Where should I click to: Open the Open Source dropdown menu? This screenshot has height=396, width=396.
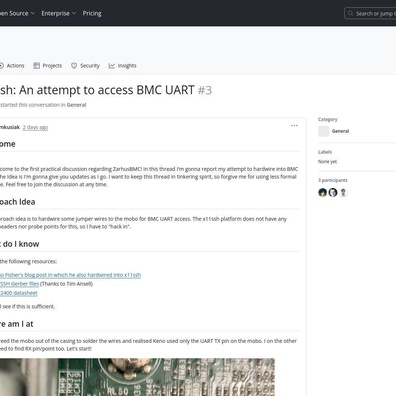17,13
